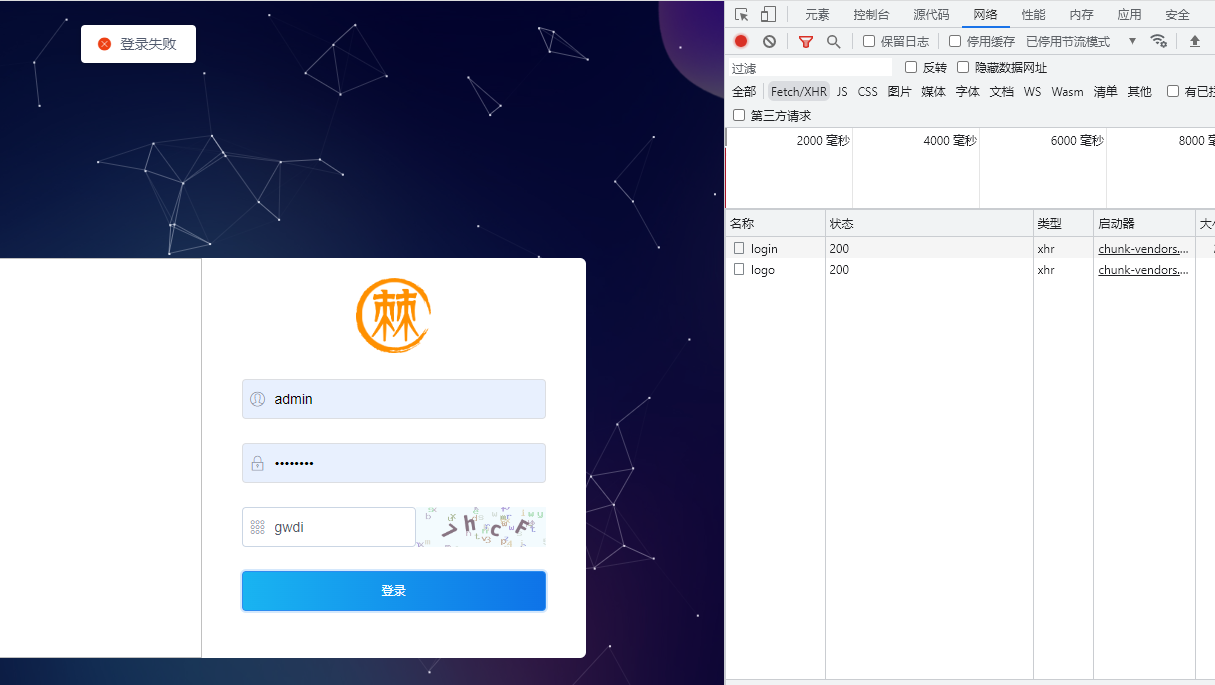The height and width of the screenshot is (685, 1215).
Task: Click the 过滤 filter input box
Action: coord(810,68)
